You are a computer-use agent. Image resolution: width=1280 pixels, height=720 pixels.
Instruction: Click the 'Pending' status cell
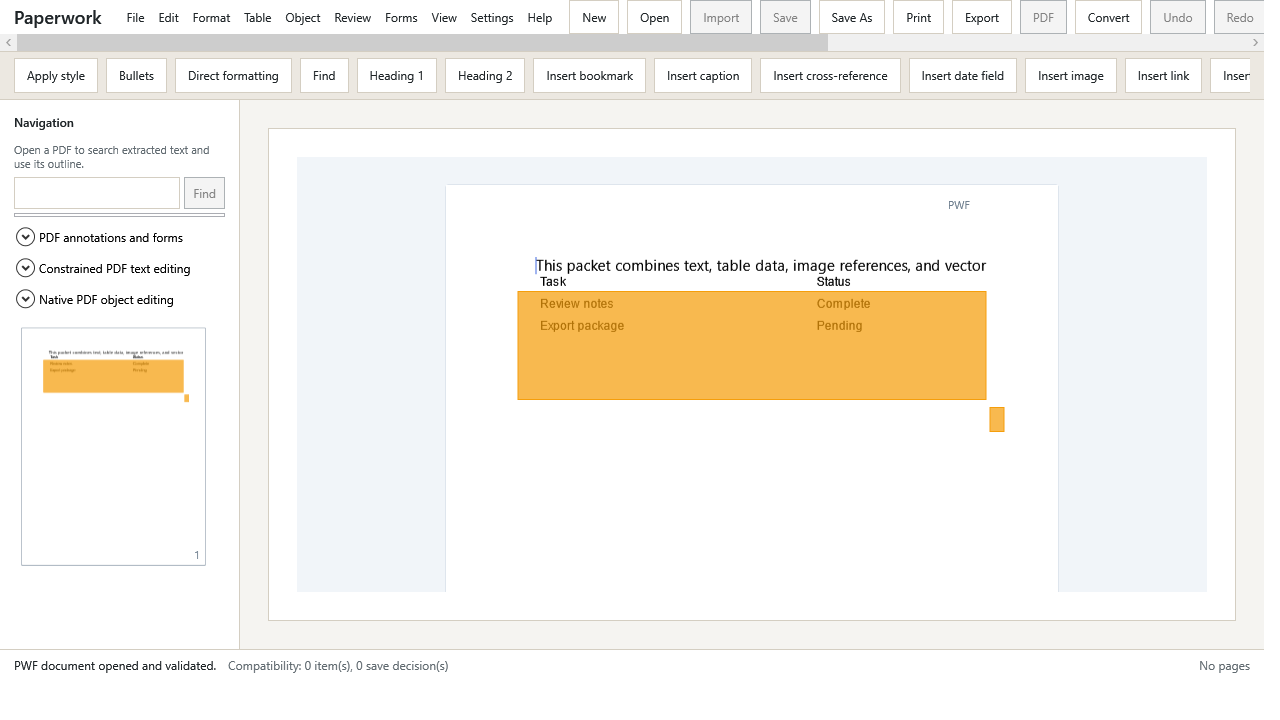(x=839, y=326)
